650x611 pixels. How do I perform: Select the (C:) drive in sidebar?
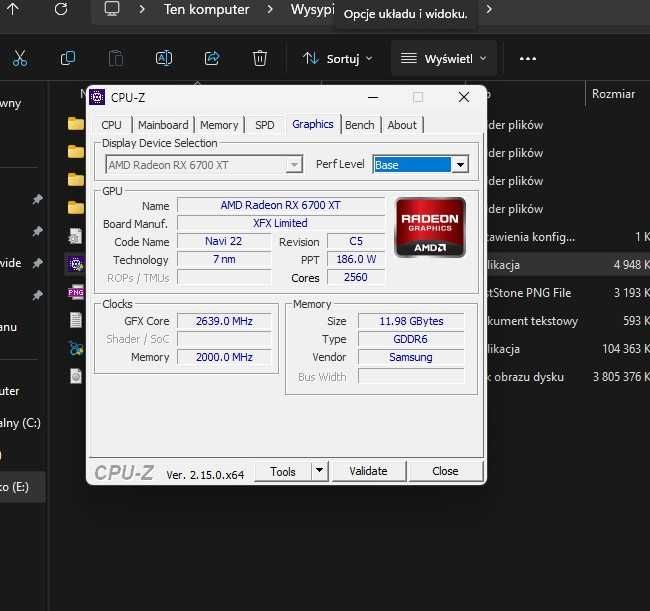[21, 423]
